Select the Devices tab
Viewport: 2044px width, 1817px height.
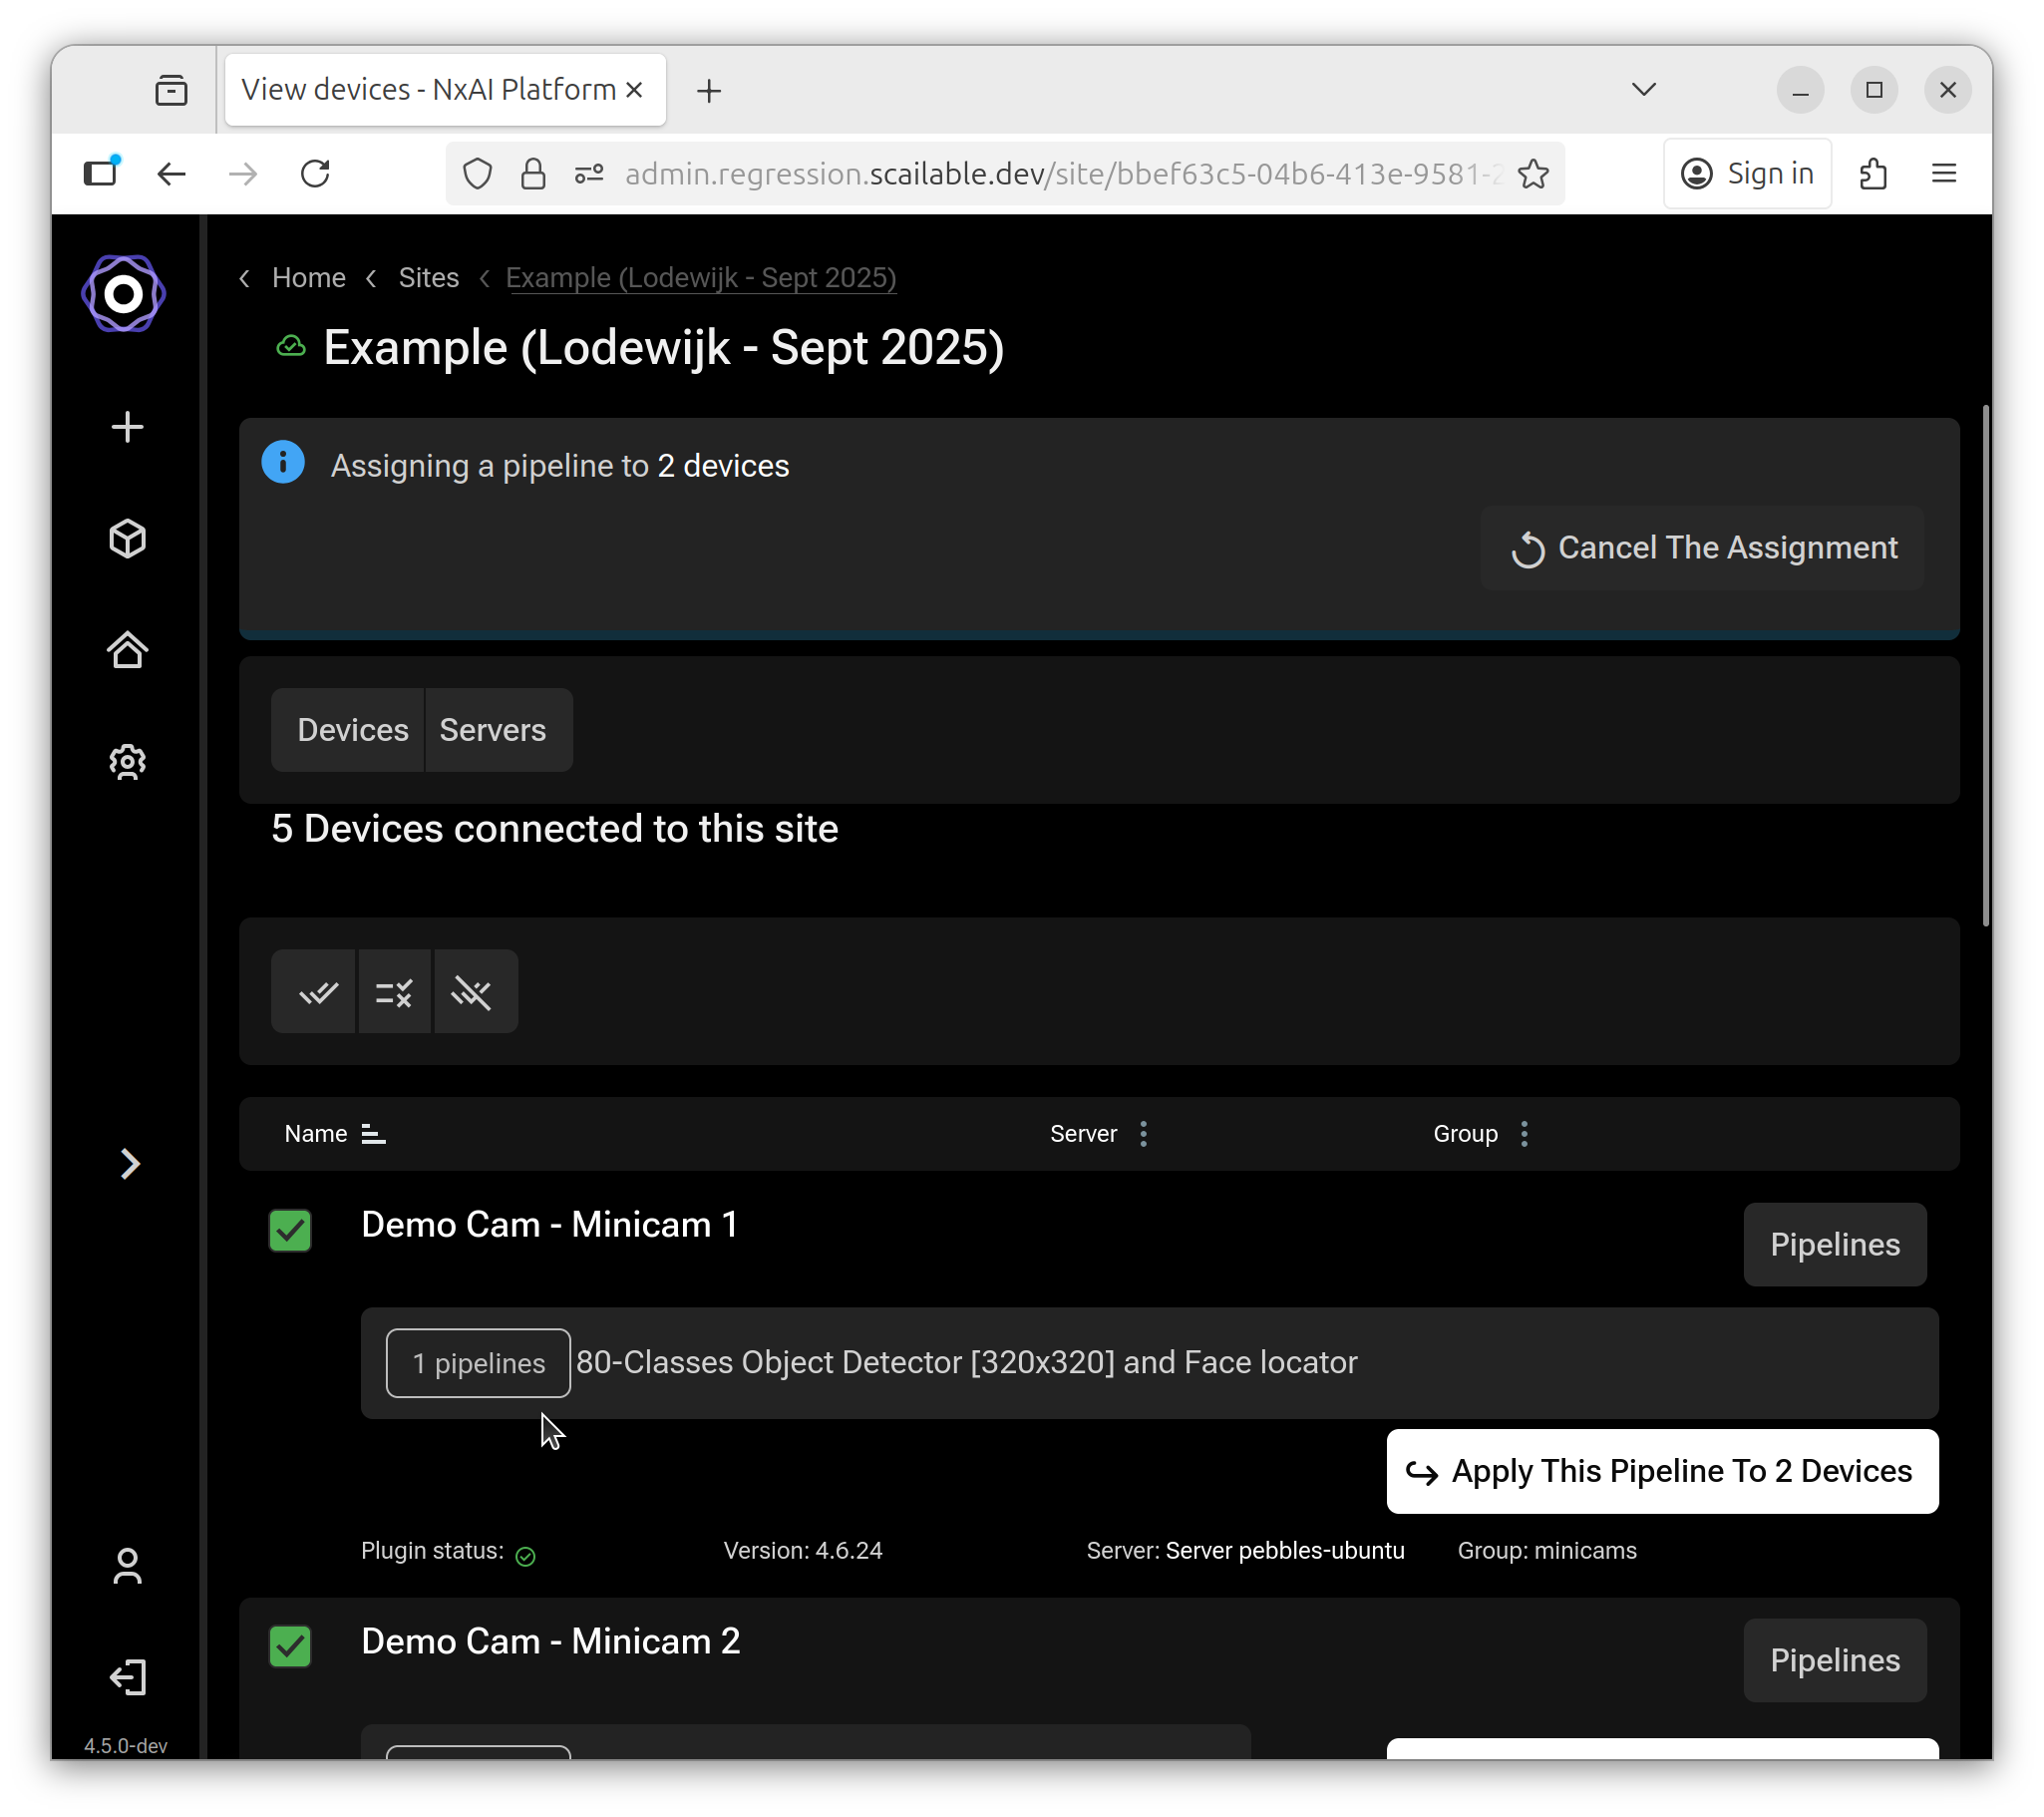click(352, 730)
